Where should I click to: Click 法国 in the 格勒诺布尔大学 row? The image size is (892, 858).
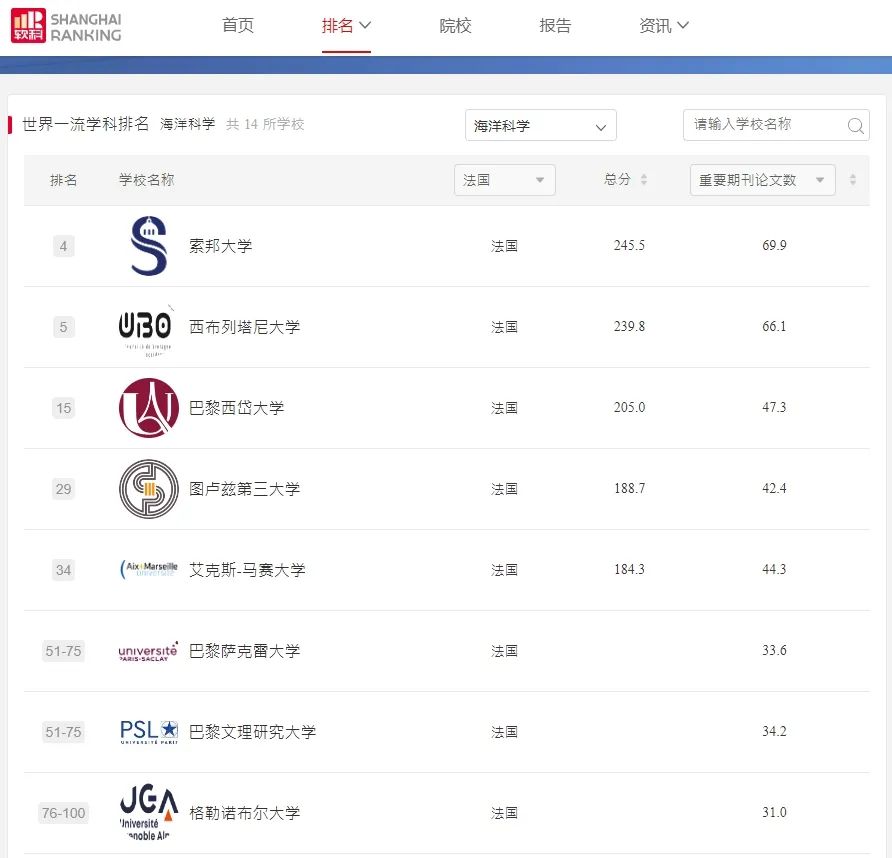click(x=505, y=812)
